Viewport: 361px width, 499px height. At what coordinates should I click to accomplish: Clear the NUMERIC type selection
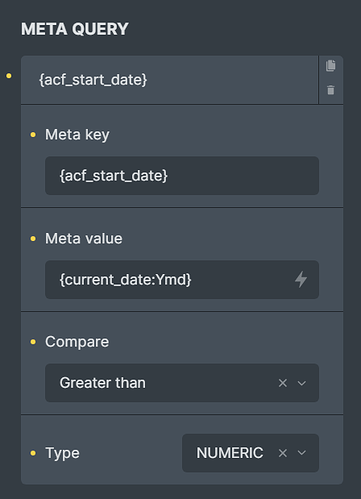pos(283,453)
